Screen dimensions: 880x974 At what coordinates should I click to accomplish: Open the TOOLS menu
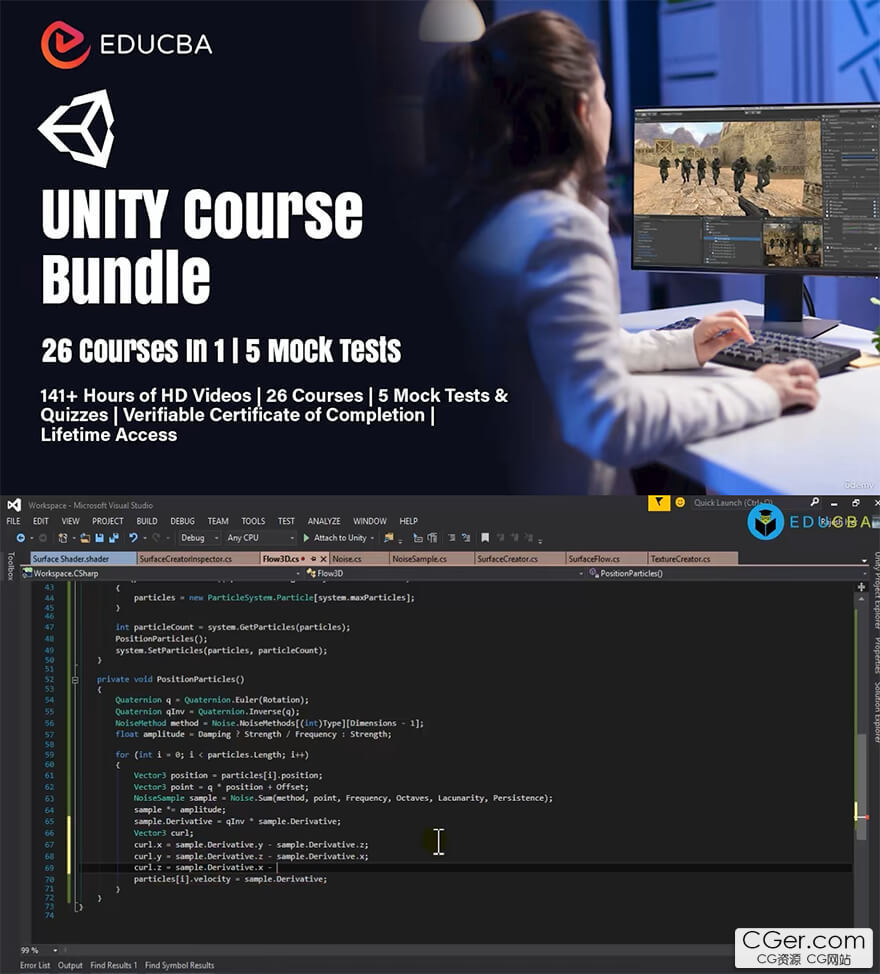[x=253, y=521]
